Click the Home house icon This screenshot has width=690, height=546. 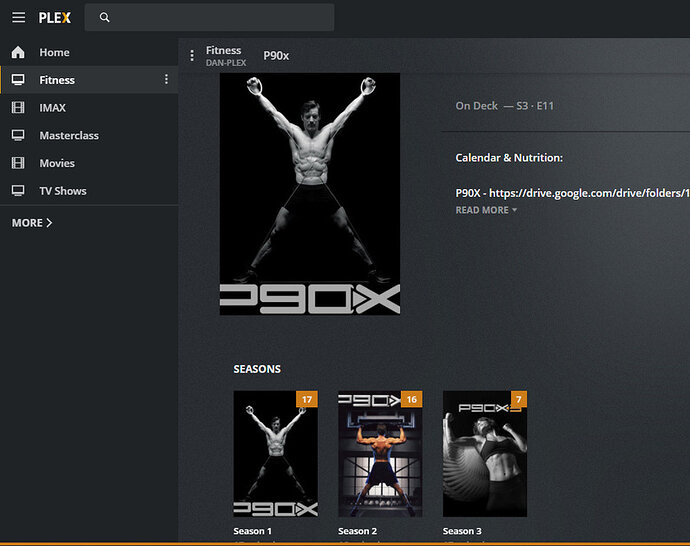[18, 52]
